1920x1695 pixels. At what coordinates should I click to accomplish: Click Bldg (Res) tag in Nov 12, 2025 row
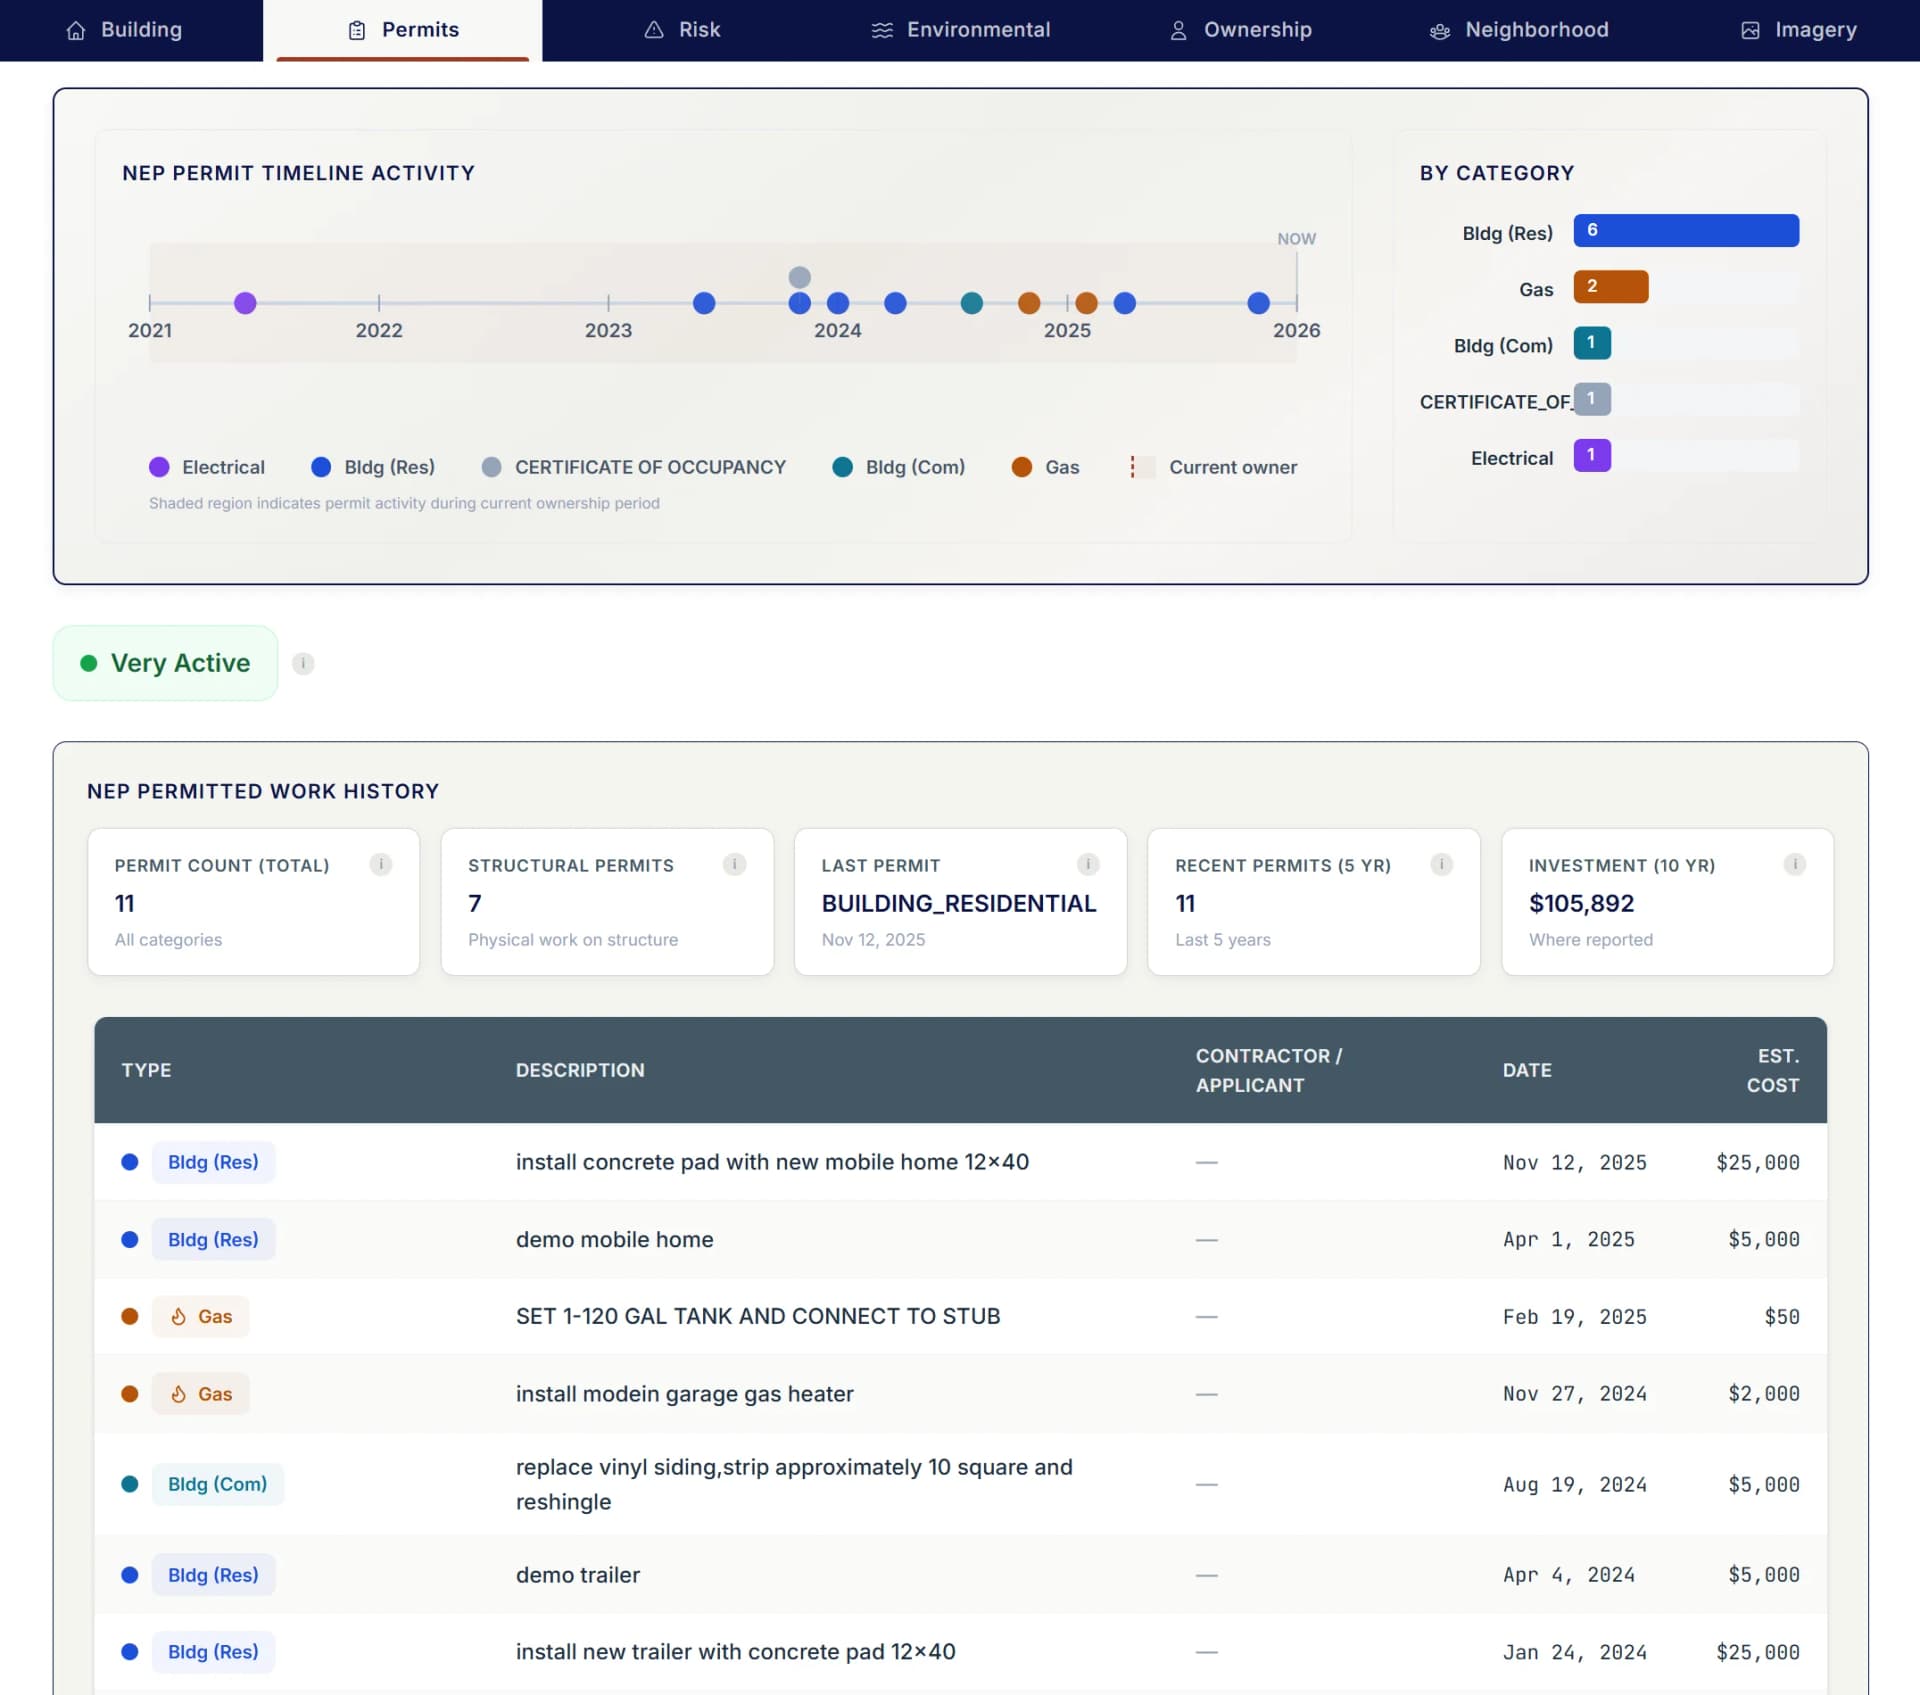point(213,1162)
